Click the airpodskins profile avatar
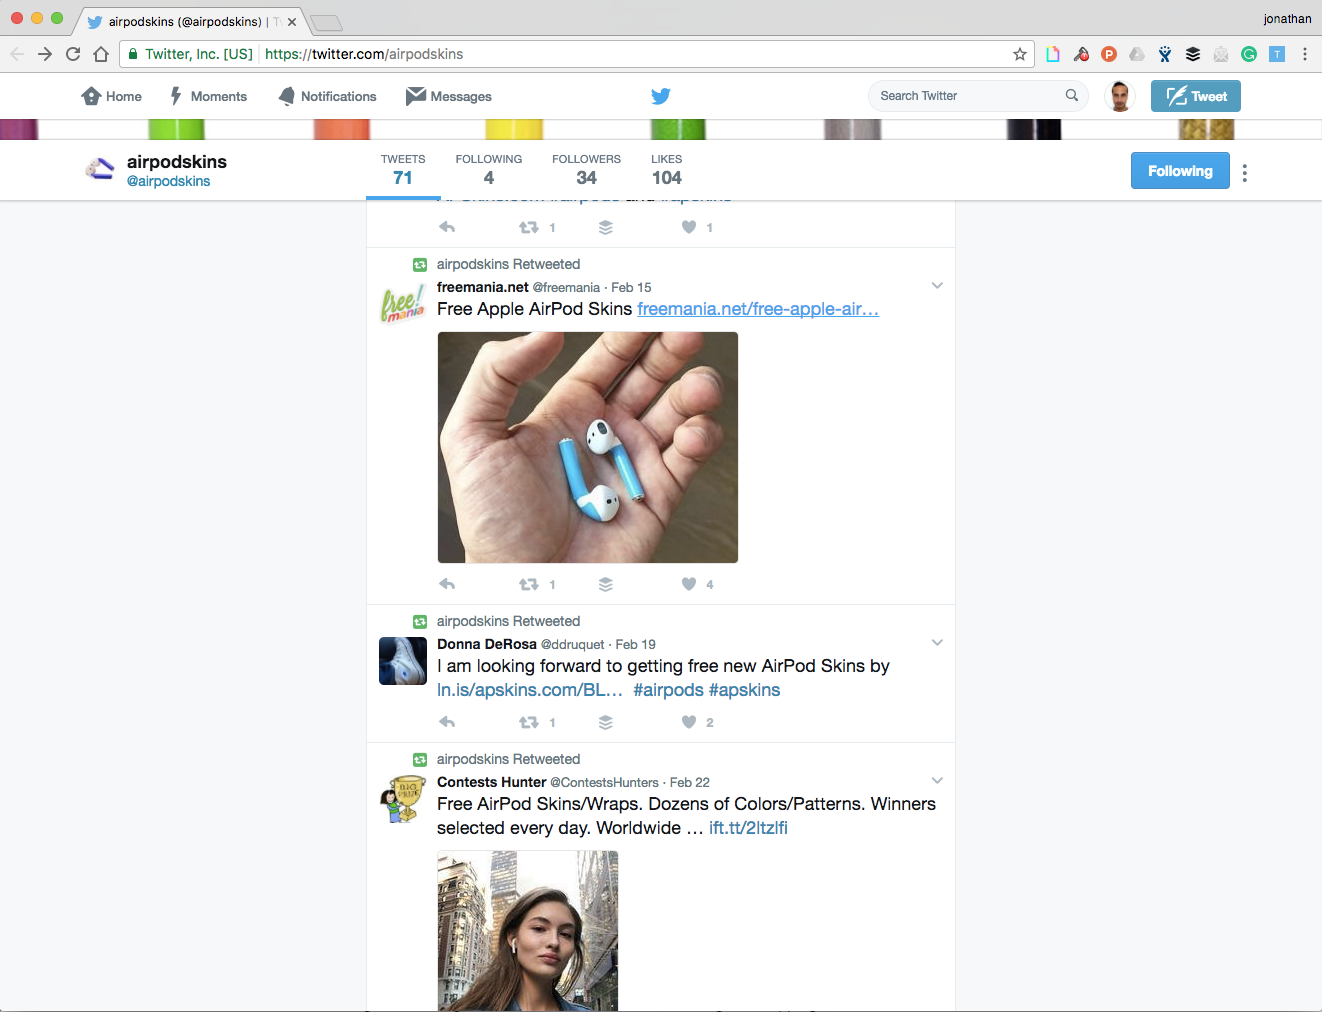This screenshot has width=1322, height=1012. (99, 169)
